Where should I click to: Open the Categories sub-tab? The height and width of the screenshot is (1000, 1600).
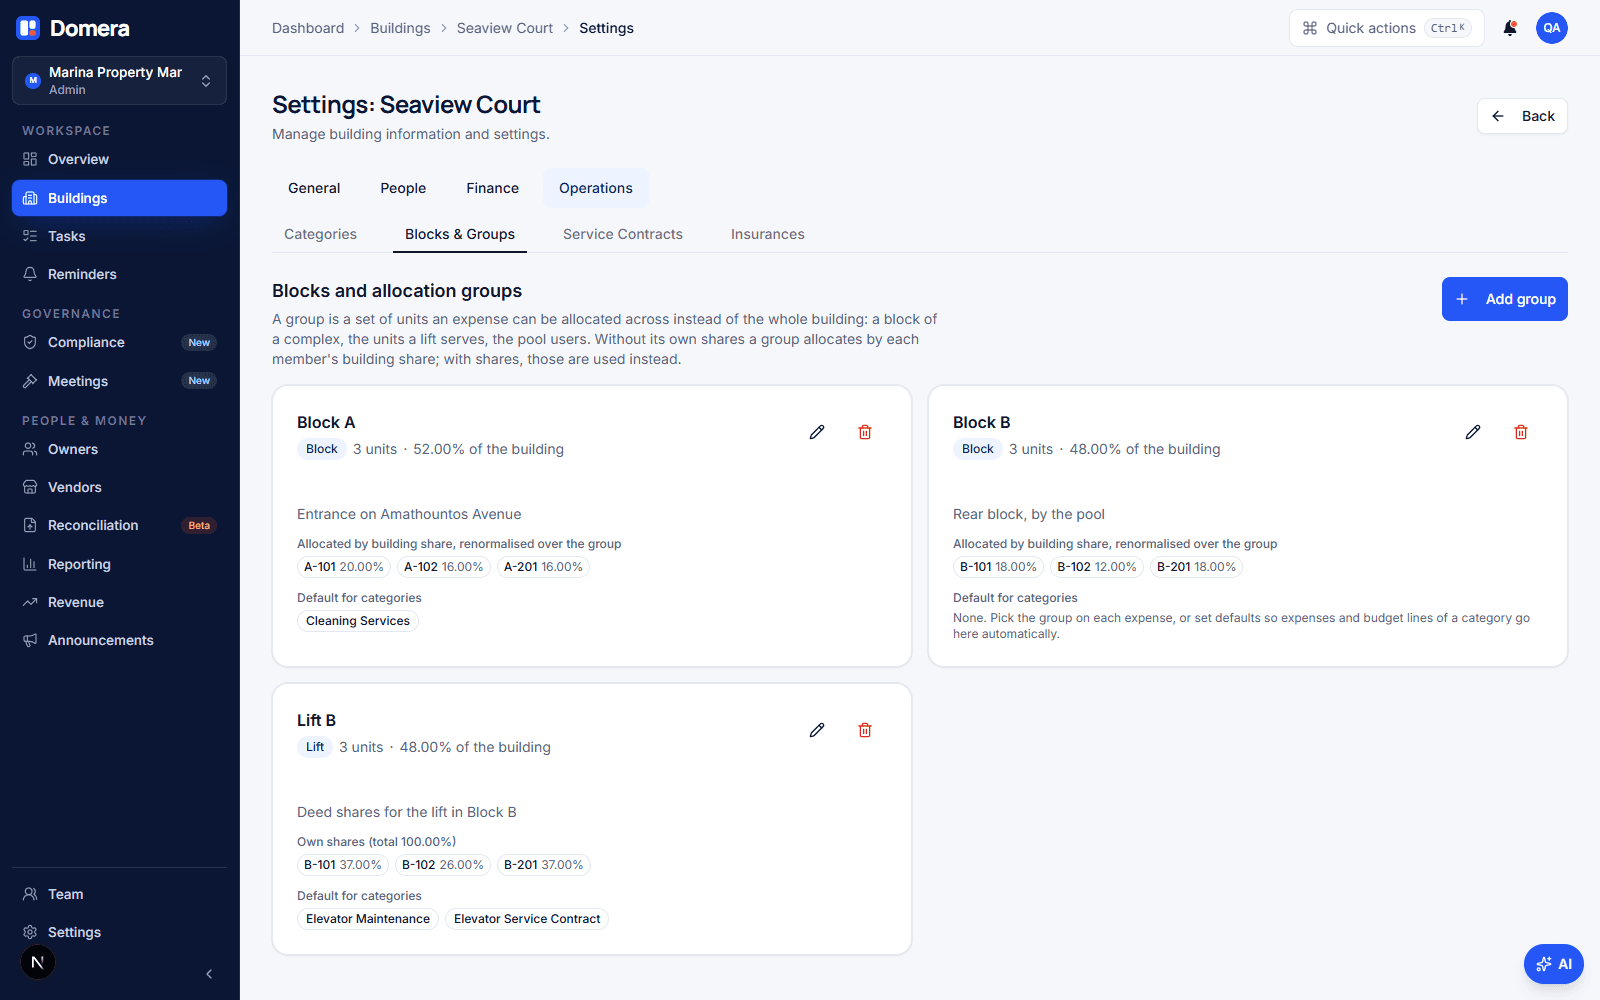320,234
